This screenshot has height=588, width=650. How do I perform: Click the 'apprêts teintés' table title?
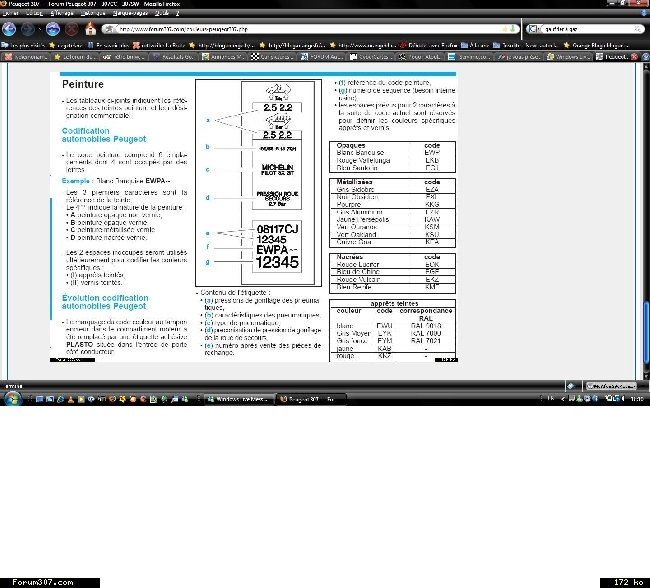coord(394,303)
